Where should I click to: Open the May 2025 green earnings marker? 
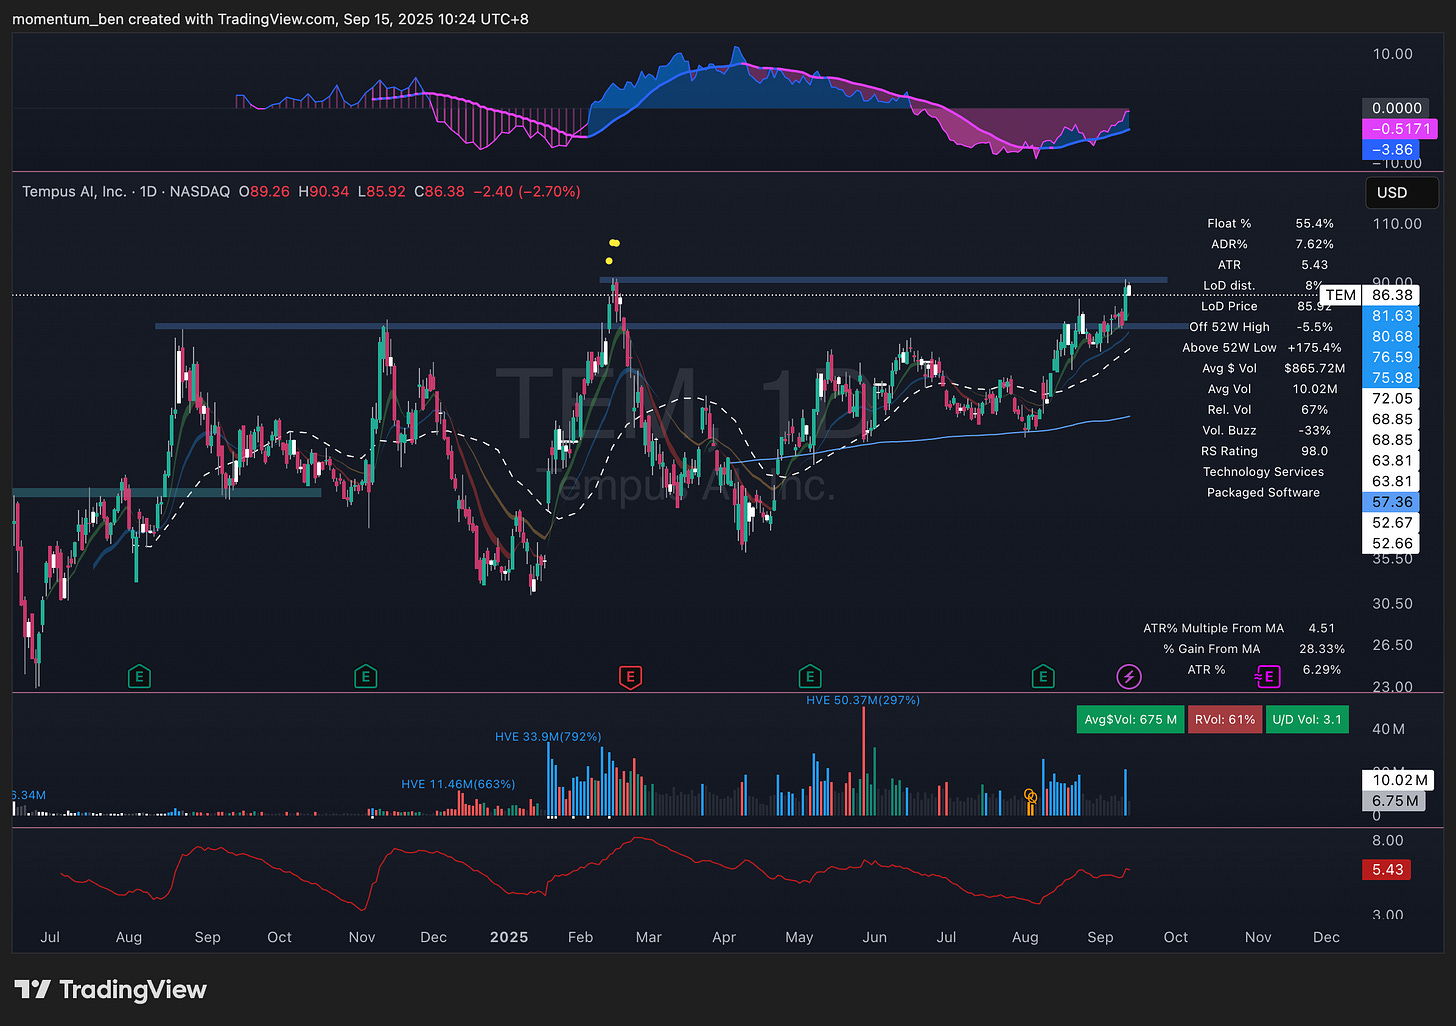[810, 677]
